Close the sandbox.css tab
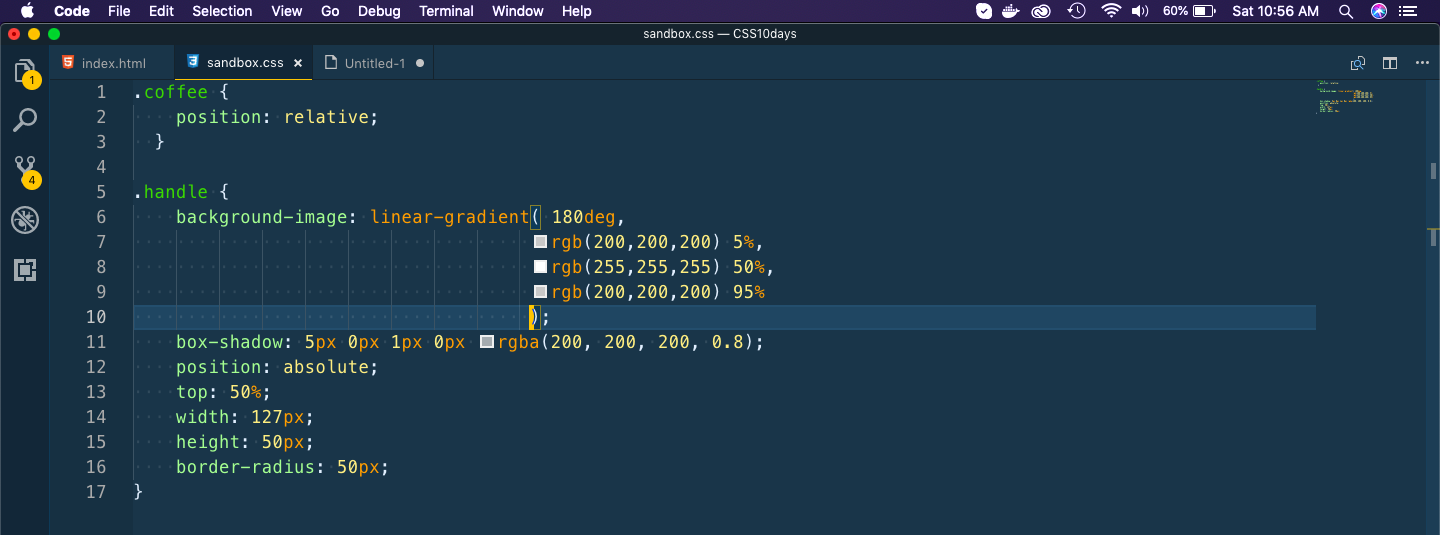 tap(298, 63)
